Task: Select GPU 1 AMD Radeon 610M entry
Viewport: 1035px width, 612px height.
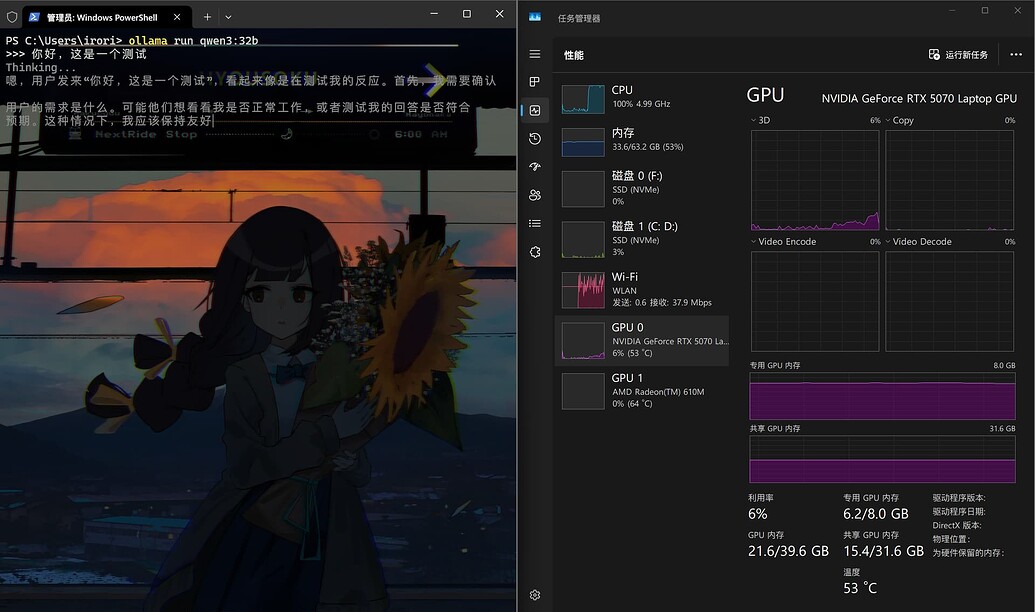Action: pos(642,390)
